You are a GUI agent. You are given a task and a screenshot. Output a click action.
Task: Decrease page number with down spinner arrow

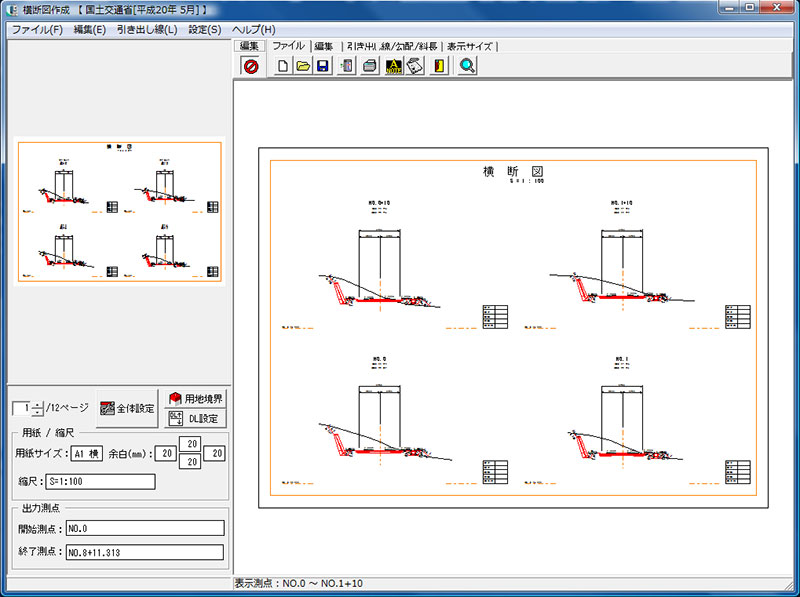[x=38, y=413]
